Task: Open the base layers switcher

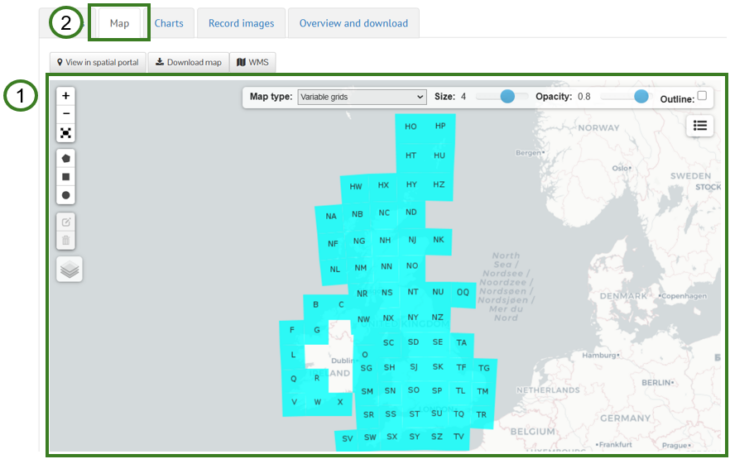Action: coord(69,269)
